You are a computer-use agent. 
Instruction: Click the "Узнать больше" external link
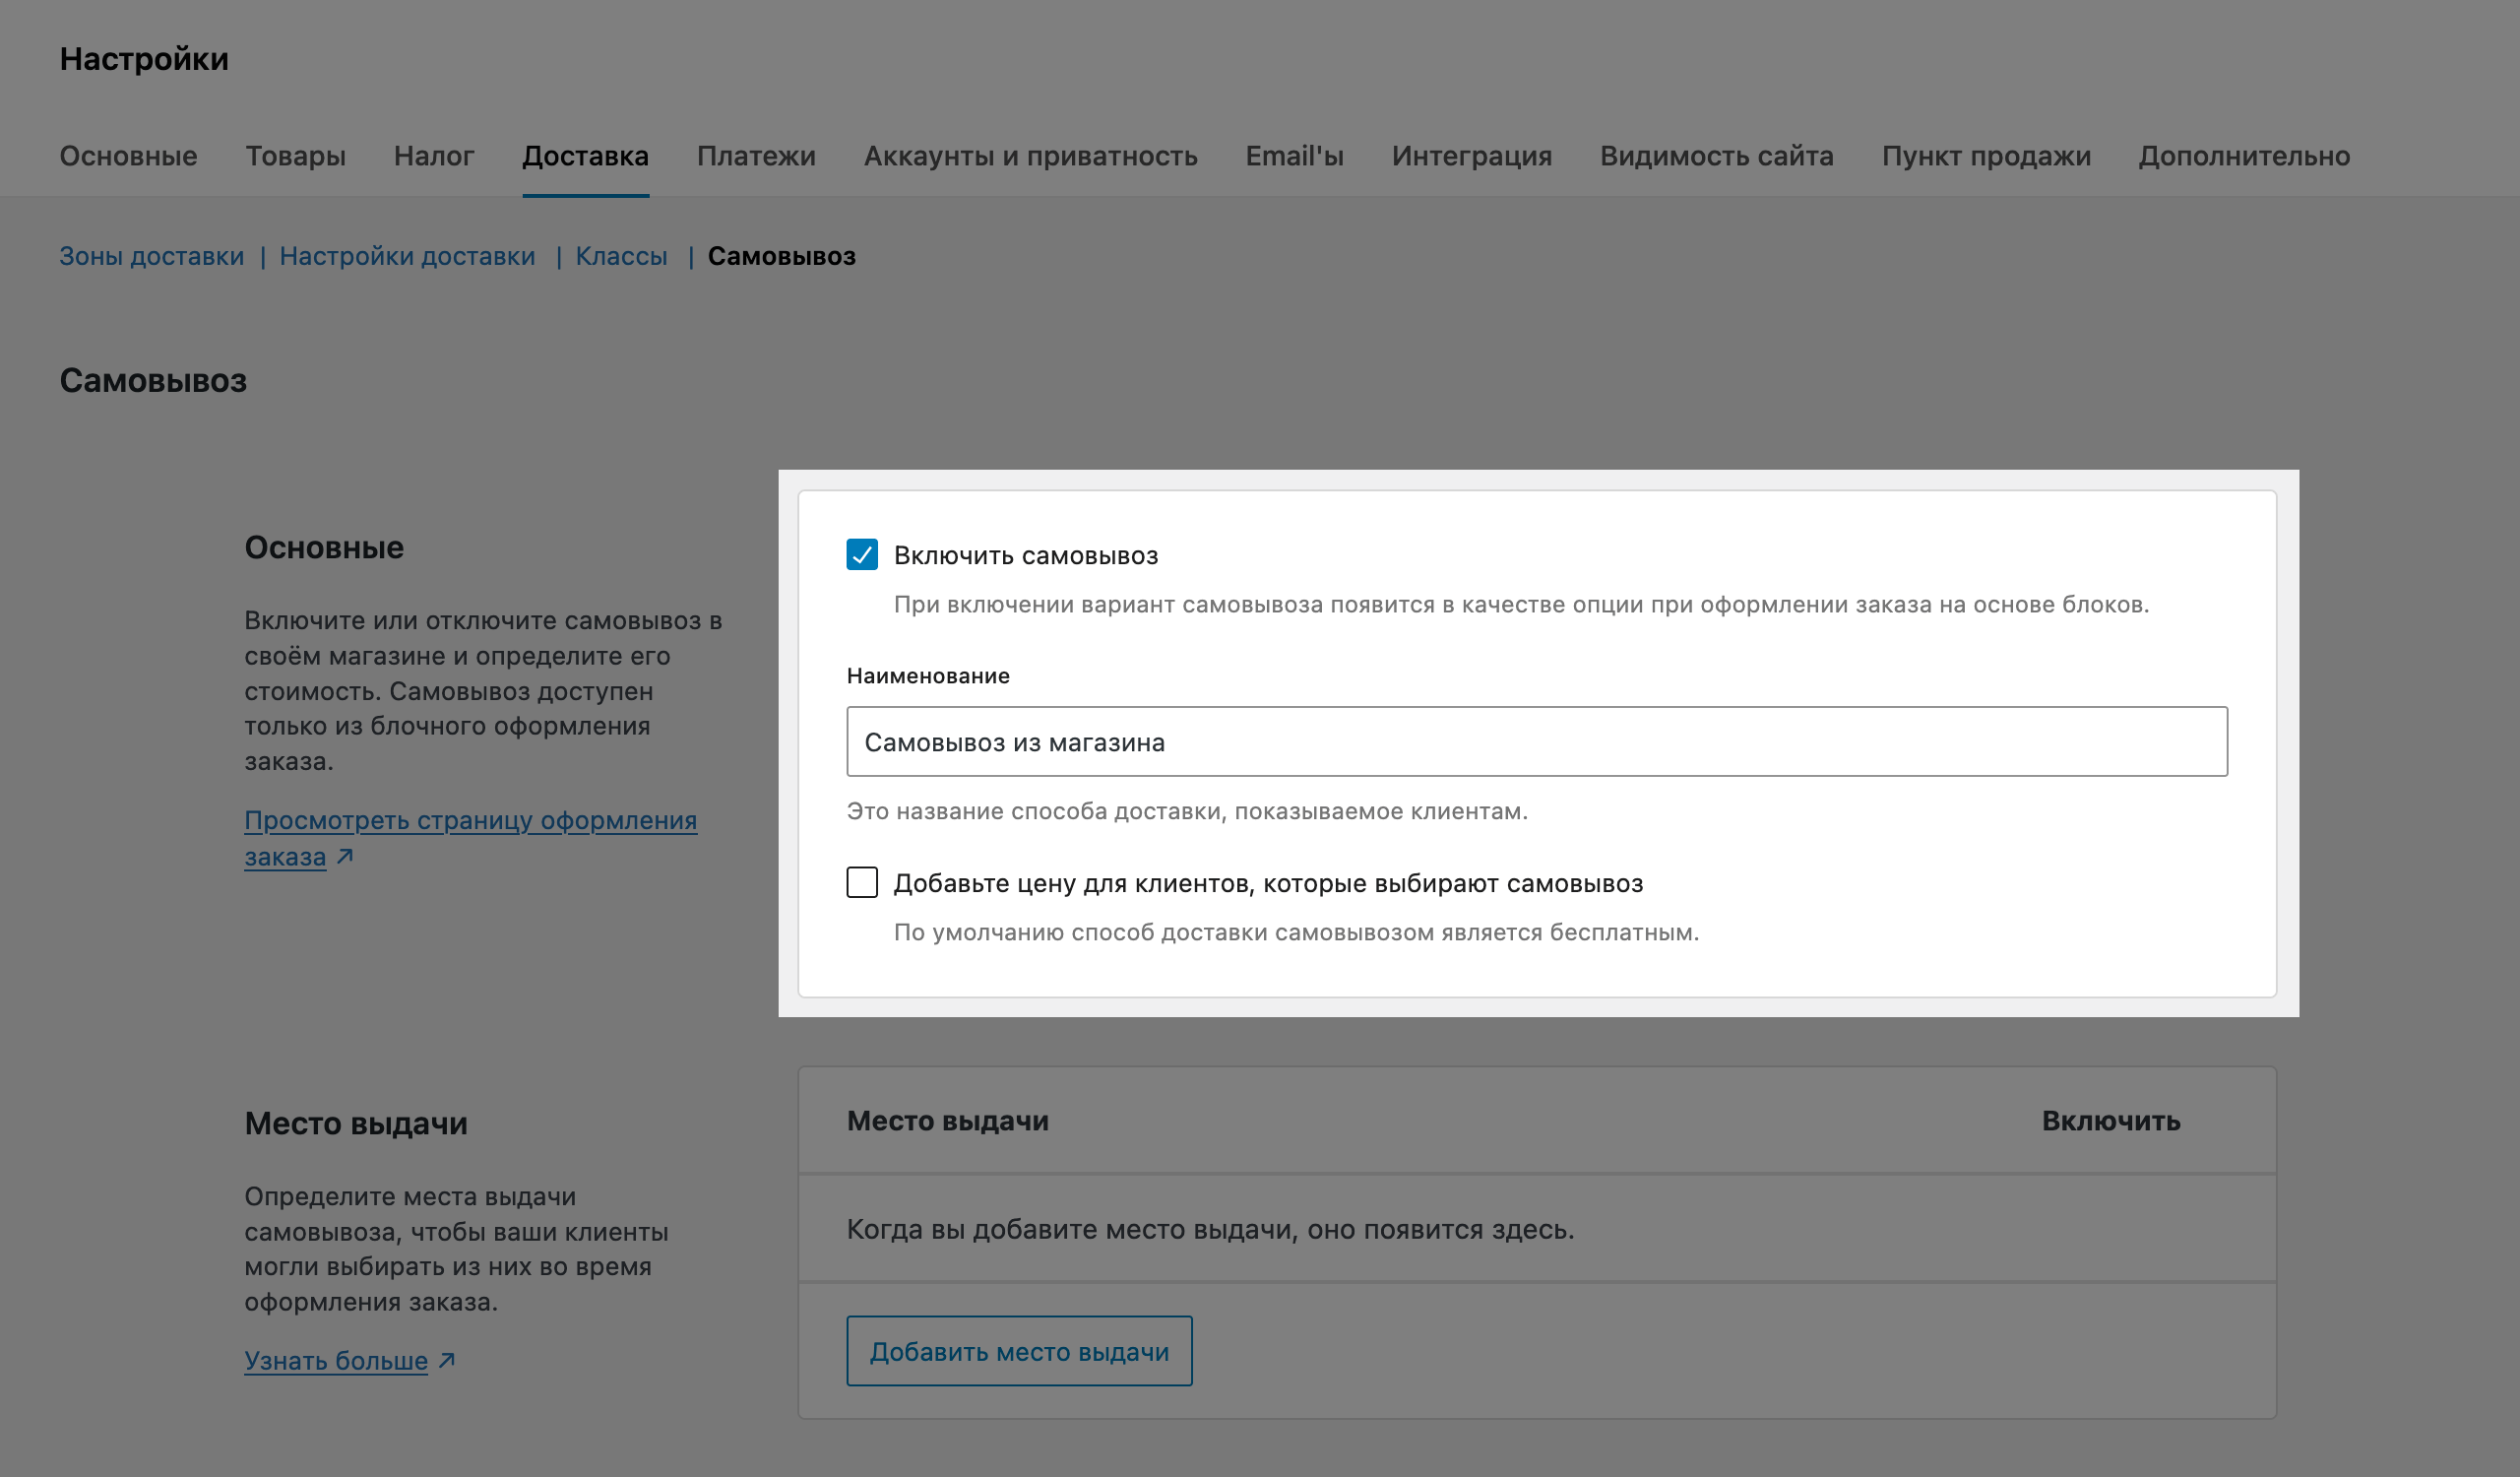pyautogui.click(x=336, y=1361)
